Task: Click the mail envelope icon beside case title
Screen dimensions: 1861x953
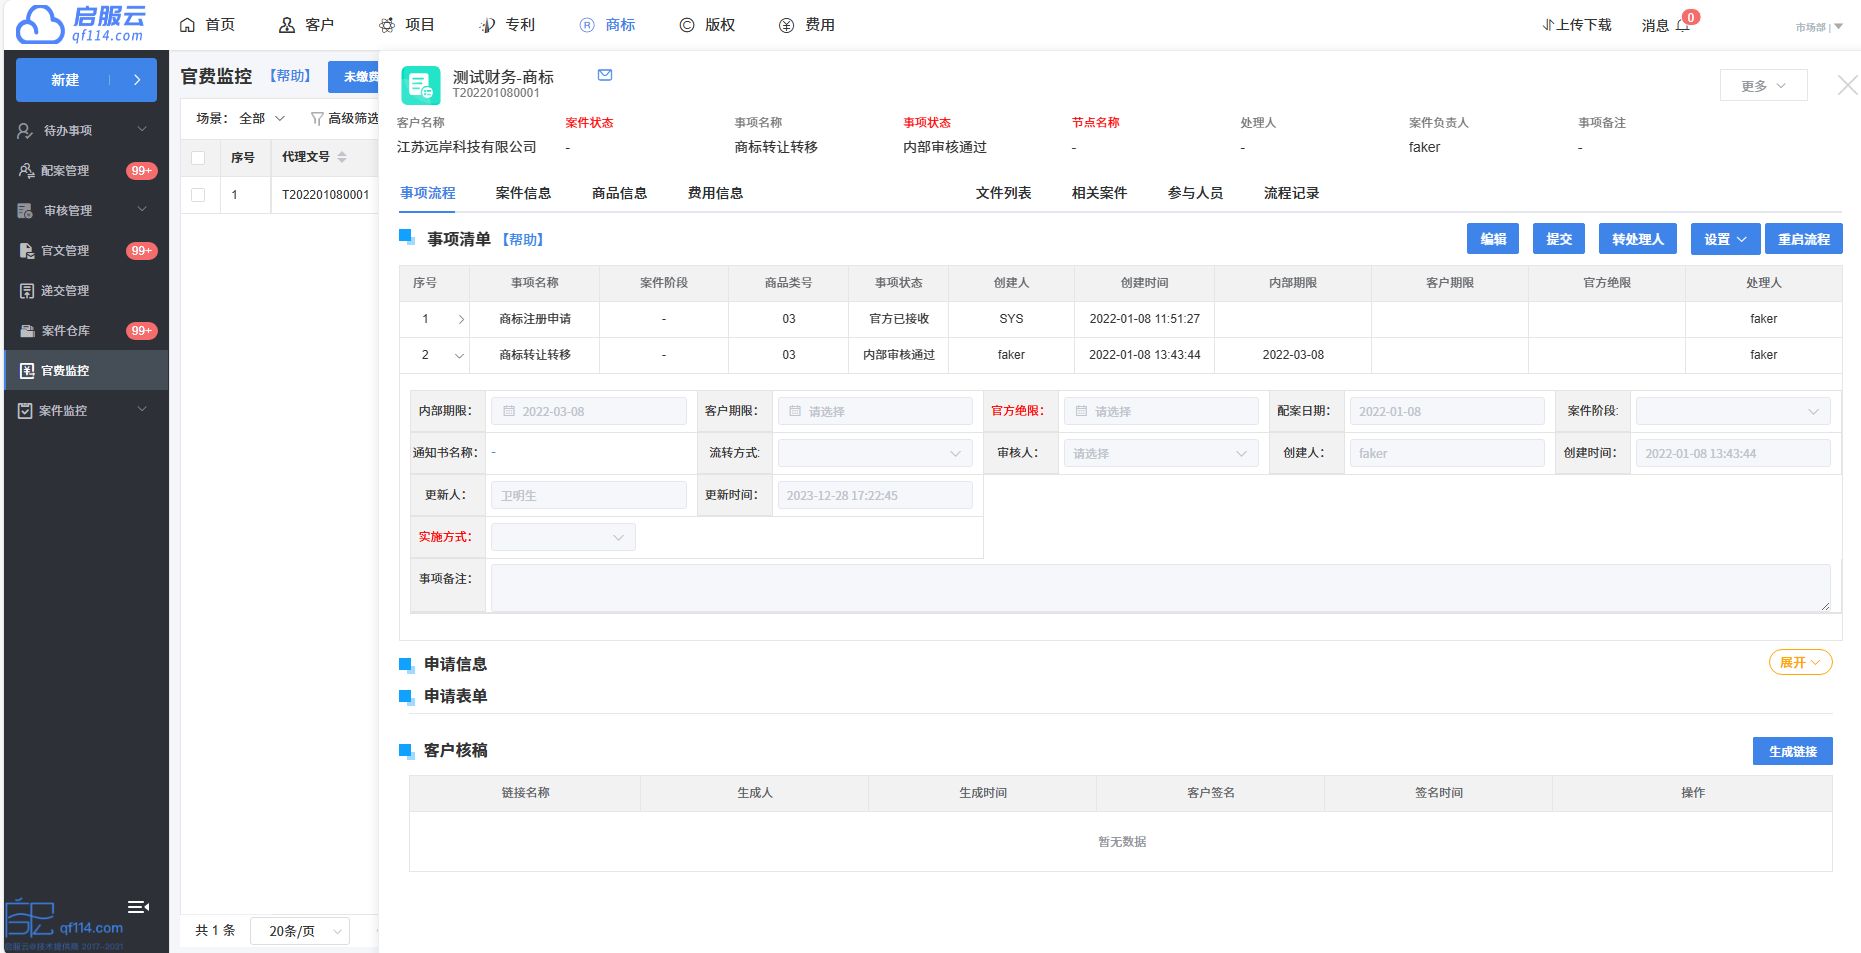Action: [605, 75]
